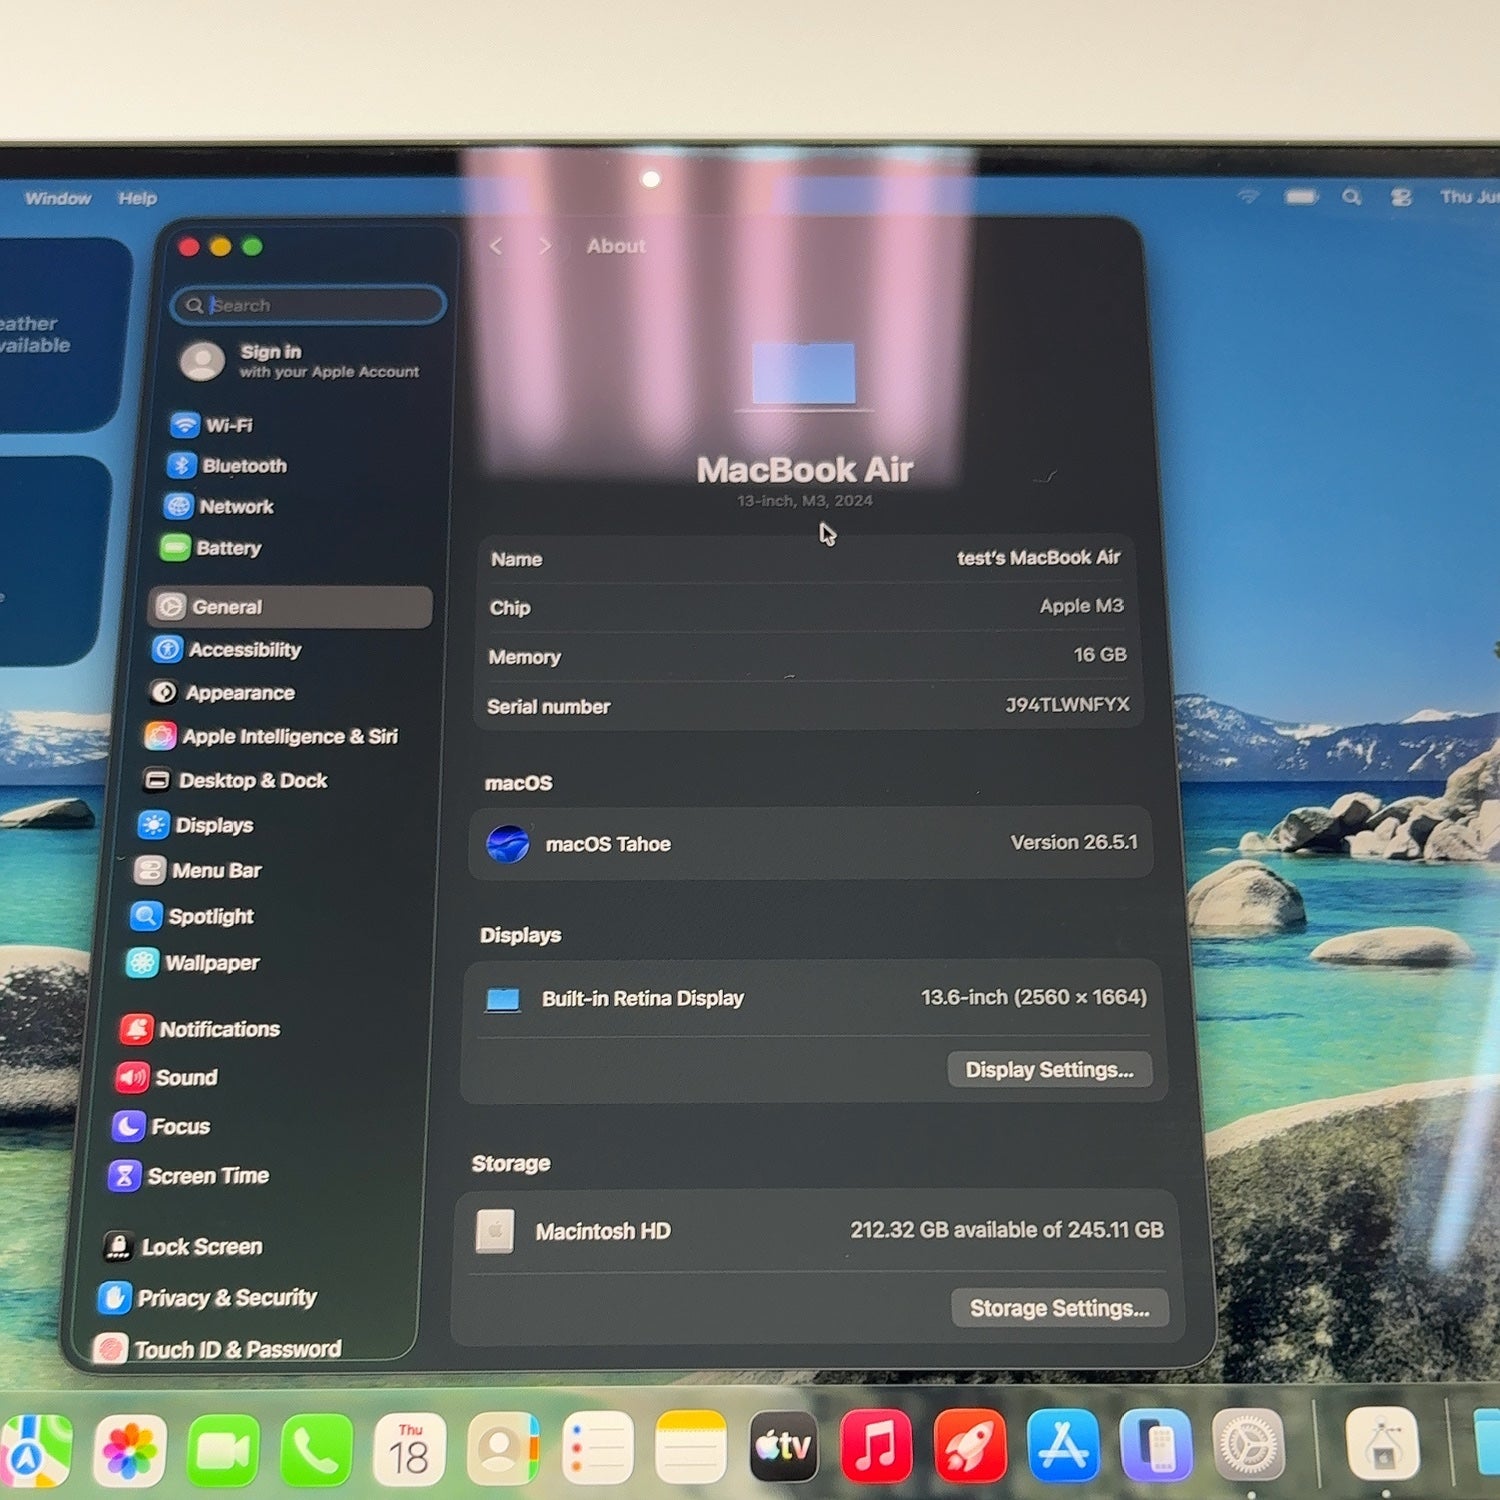Open Wallpaper settings
Image resolution: width=1500 pixels, height=1500 pixels.
[193, 963]
